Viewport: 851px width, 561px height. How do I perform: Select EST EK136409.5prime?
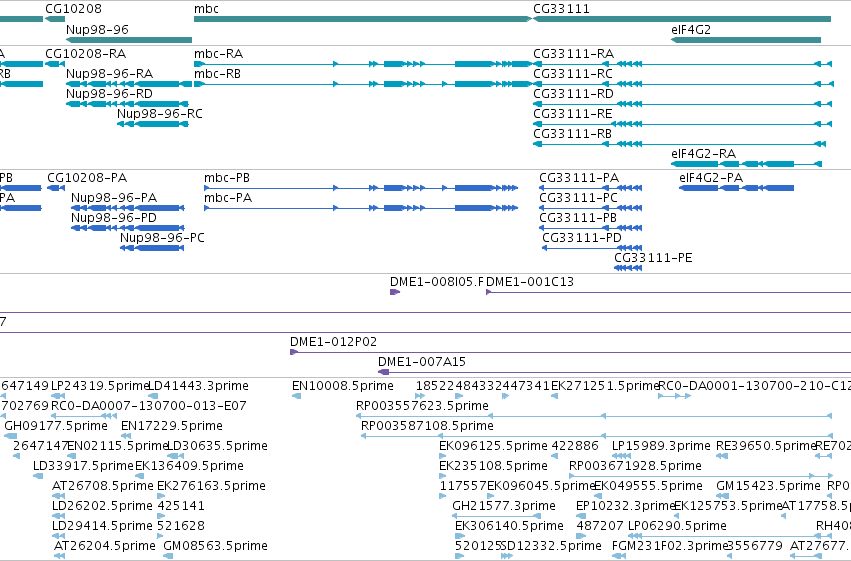(x=140, y=476)
